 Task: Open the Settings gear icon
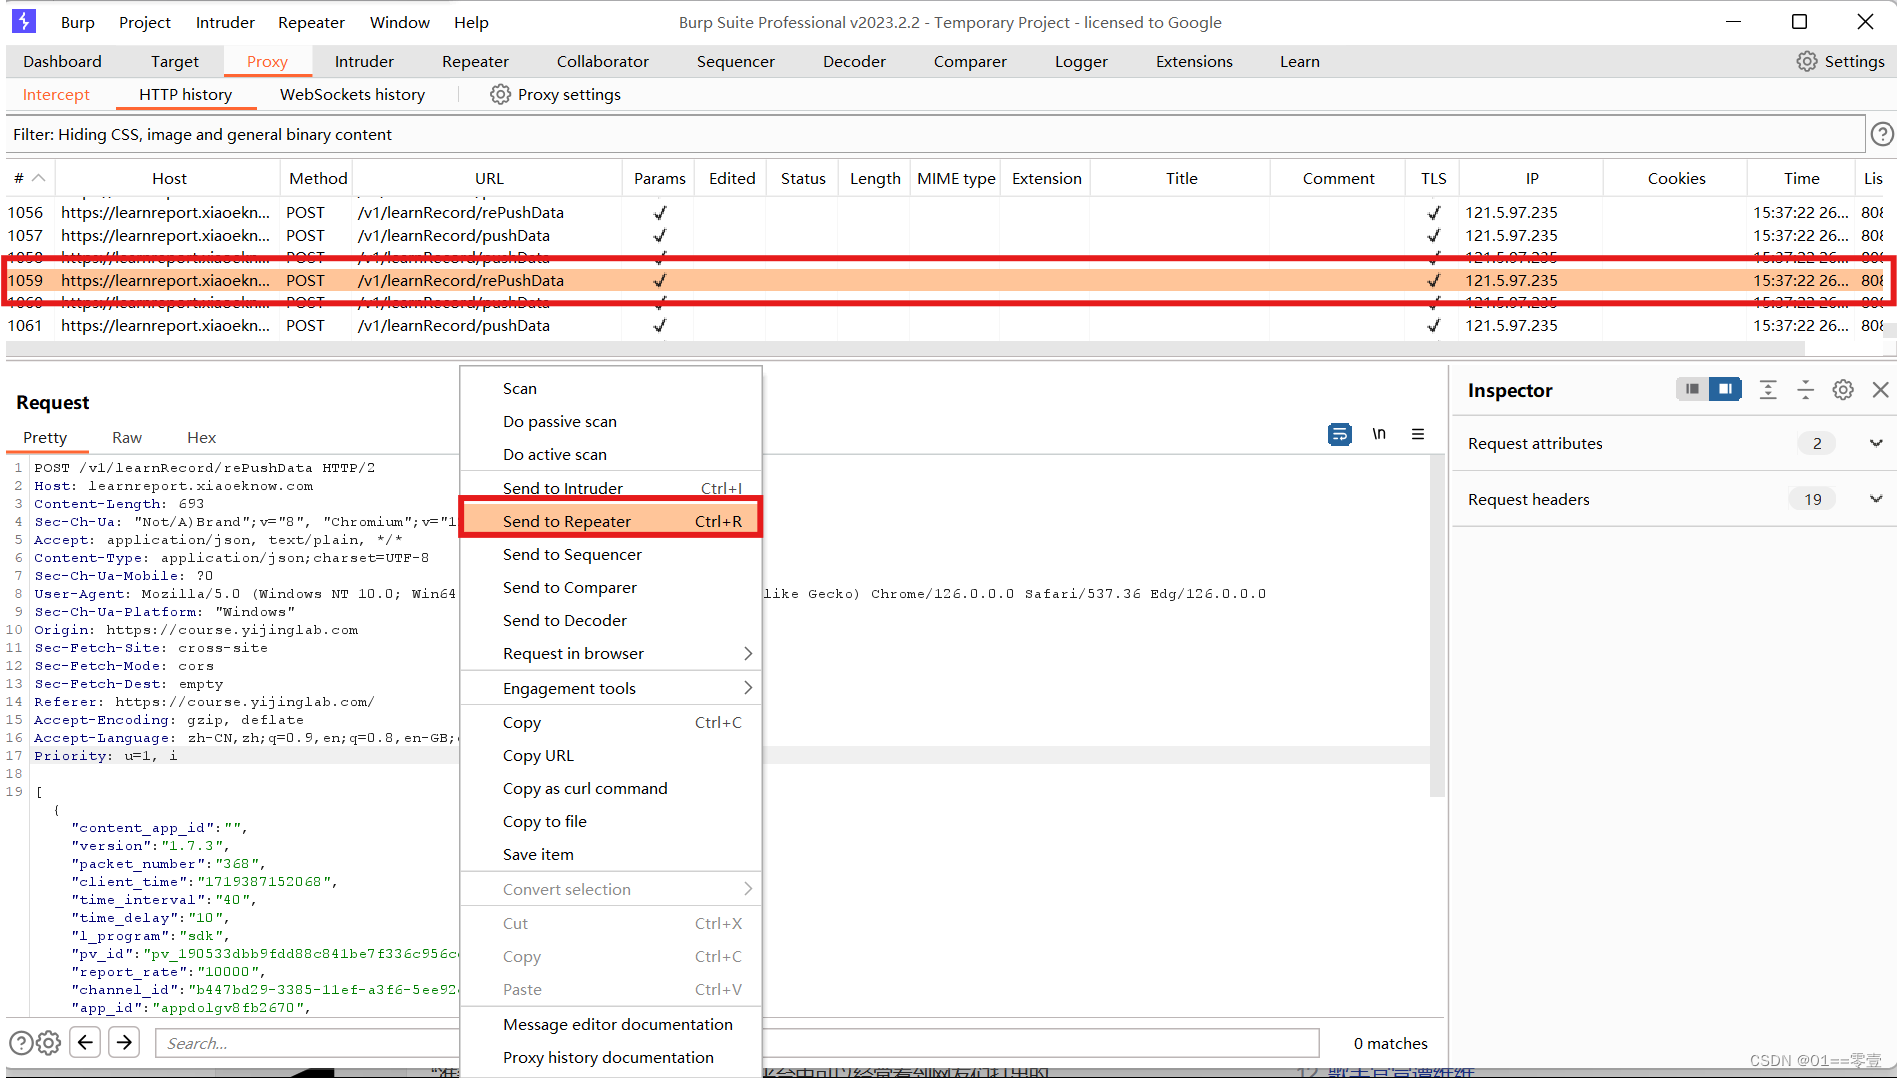[1806, 61]
